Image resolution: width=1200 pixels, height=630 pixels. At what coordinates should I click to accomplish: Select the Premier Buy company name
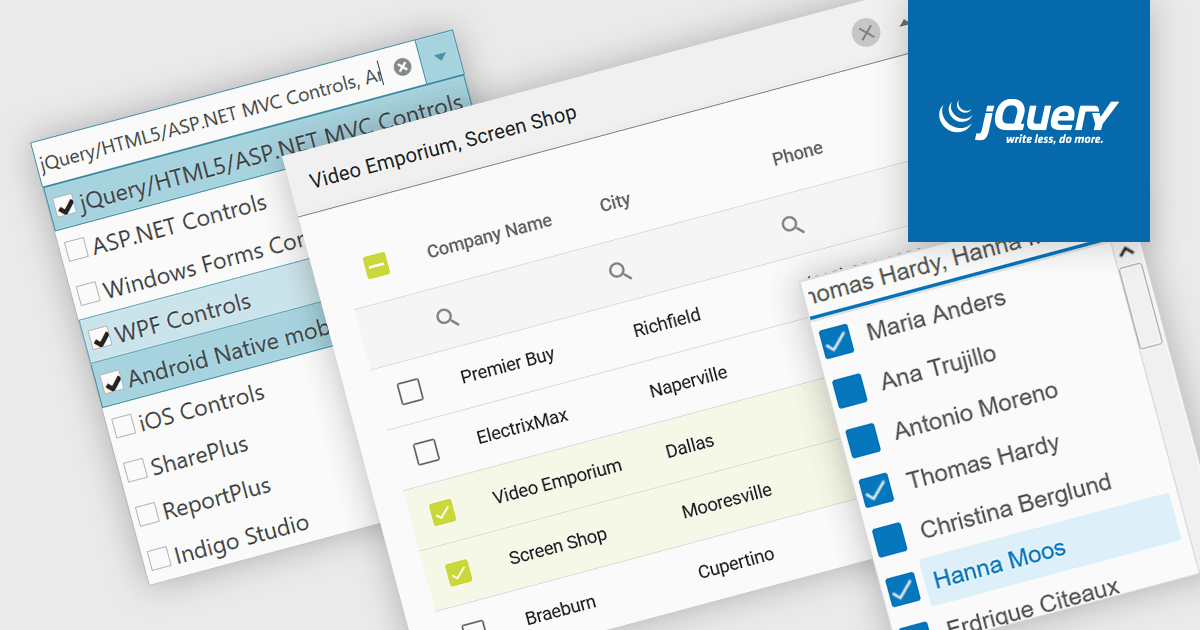pos(507,366)
